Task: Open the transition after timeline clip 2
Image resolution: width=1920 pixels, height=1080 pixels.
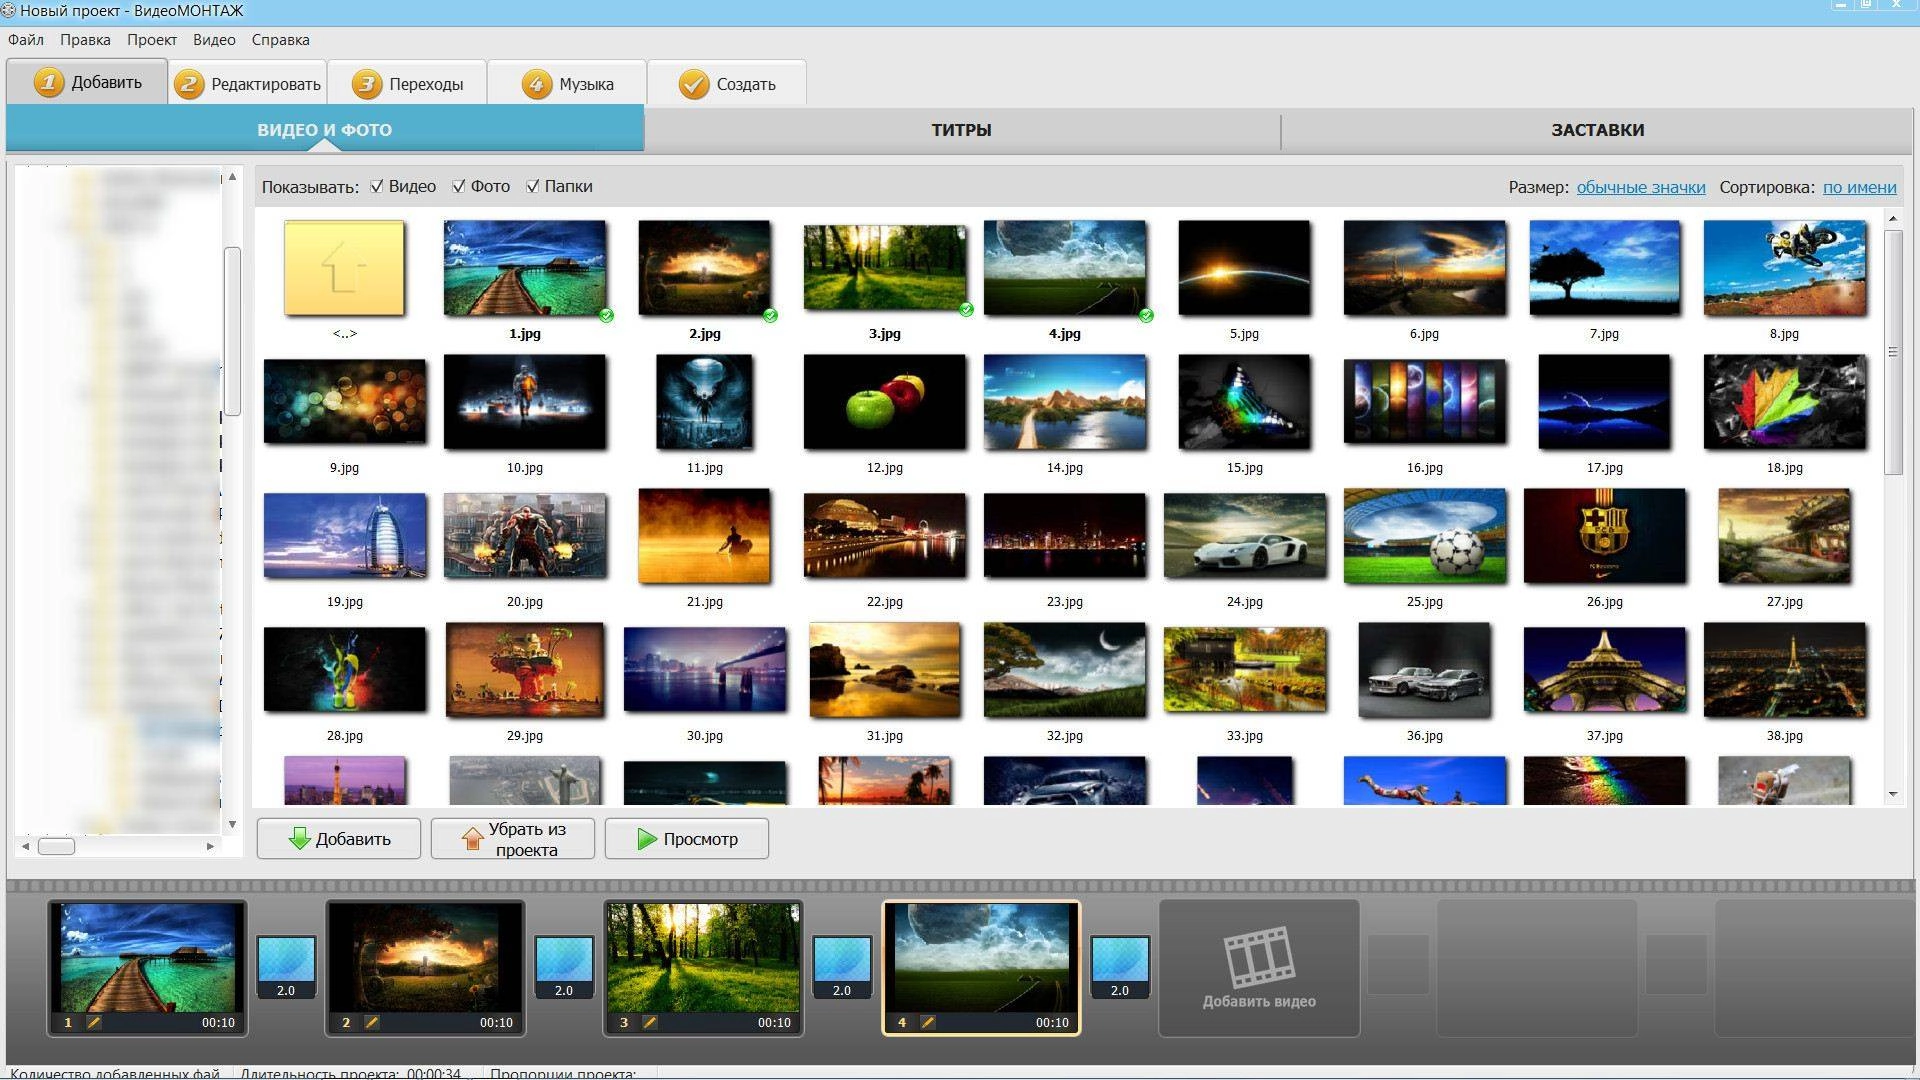Action: click(x=564, y=967)
